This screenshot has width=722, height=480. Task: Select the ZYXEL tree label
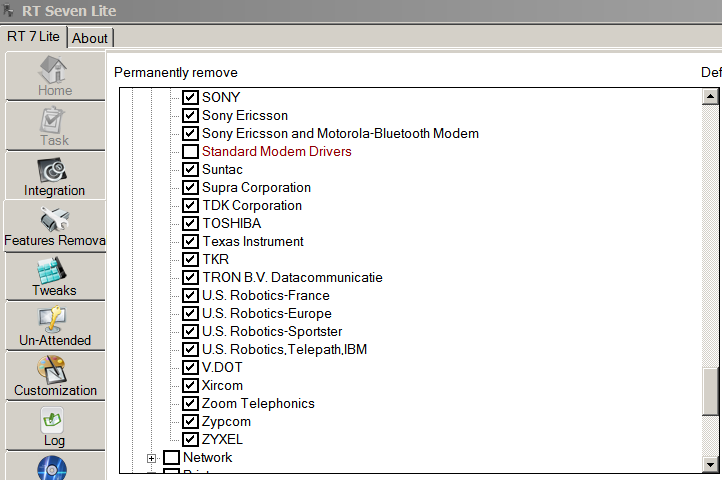(x=222, y=439)
